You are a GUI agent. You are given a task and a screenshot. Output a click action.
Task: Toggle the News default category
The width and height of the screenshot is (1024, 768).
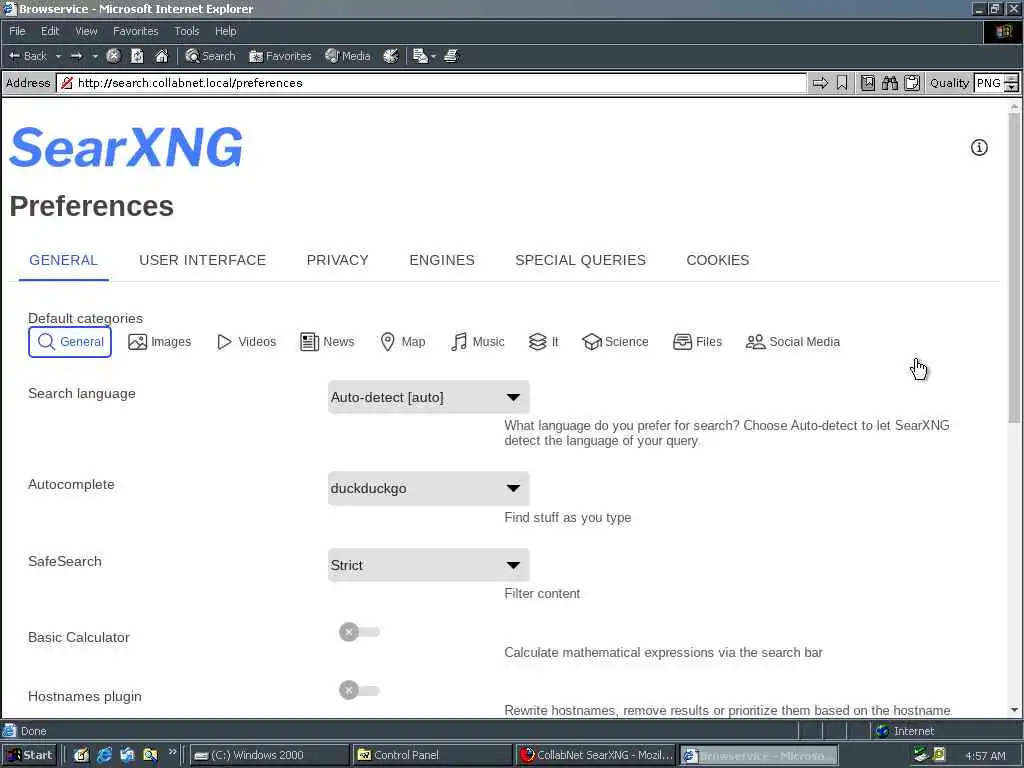(x=327, y=342)
